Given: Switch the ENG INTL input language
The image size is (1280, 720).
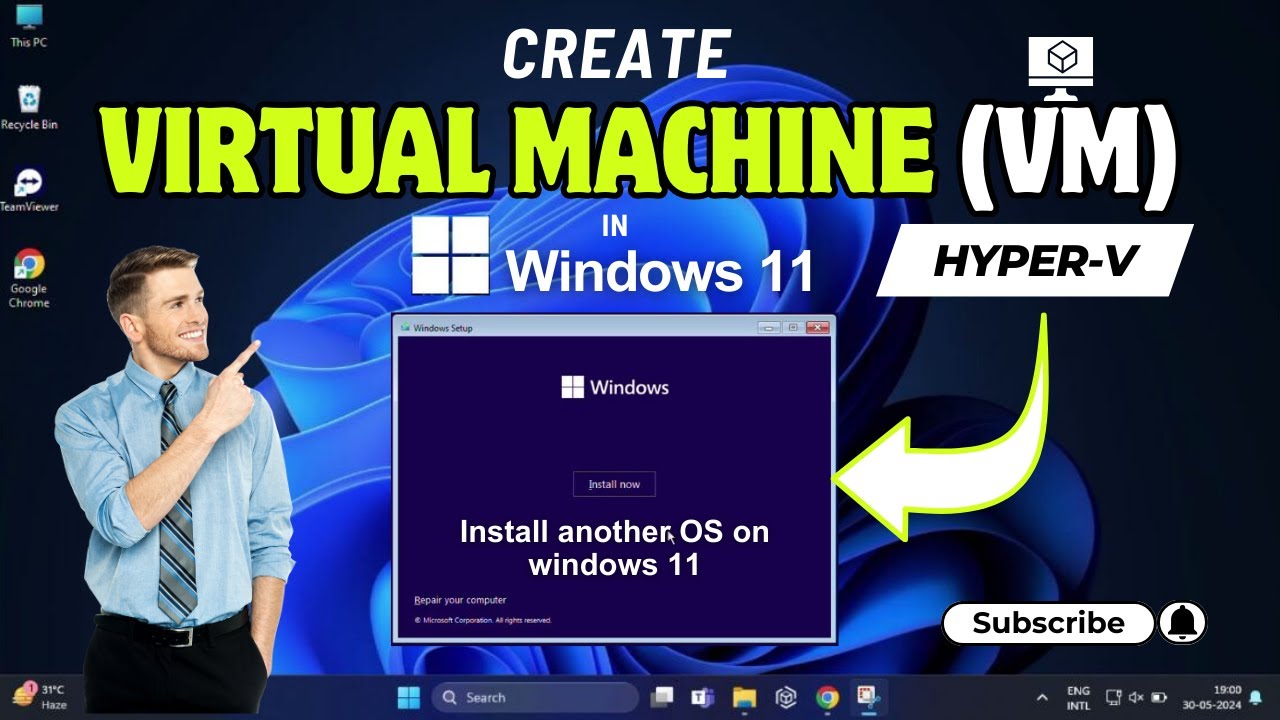Looking at the screenshot, I should (x=1078, y=697).
